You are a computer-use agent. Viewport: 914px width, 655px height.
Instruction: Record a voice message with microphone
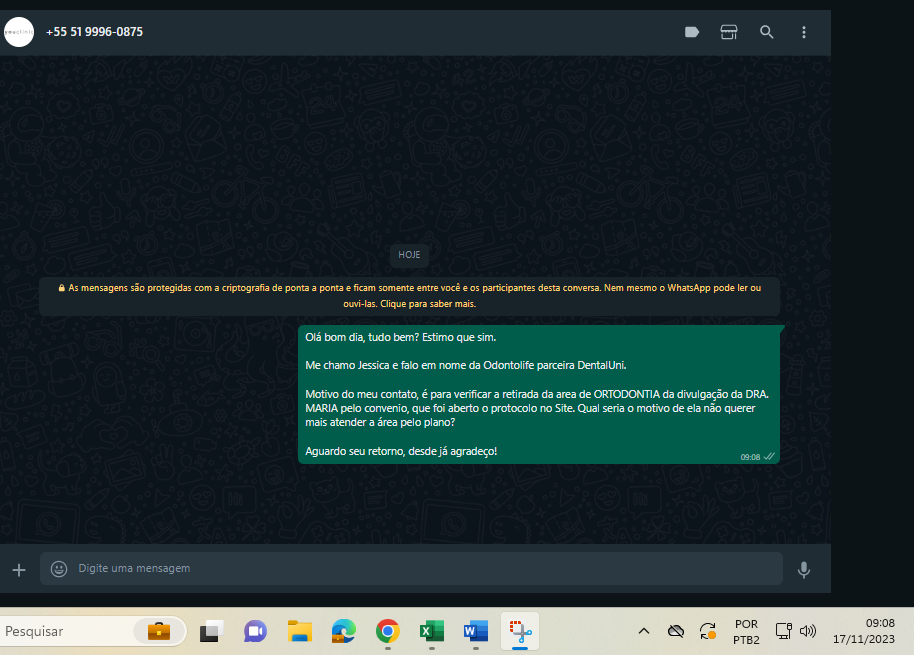803,569
